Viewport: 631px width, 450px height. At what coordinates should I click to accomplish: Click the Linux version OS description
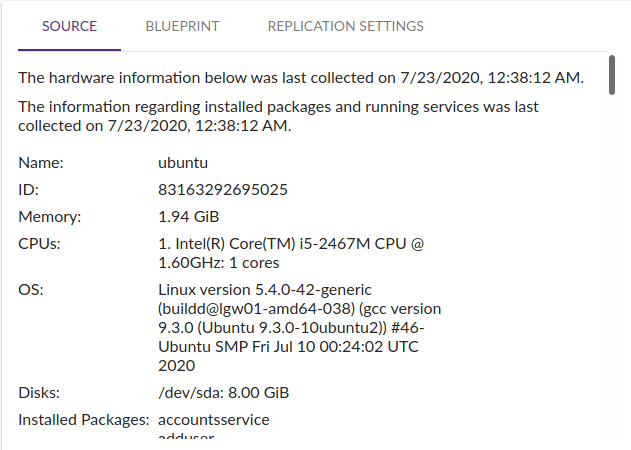click(x=300, y=327)
